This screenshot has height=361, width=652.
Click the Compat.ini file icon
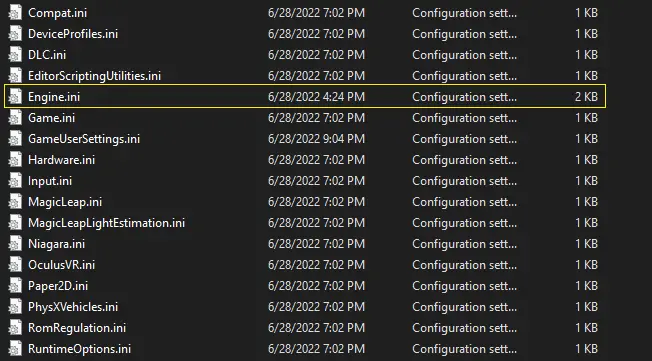pos(15,12)
